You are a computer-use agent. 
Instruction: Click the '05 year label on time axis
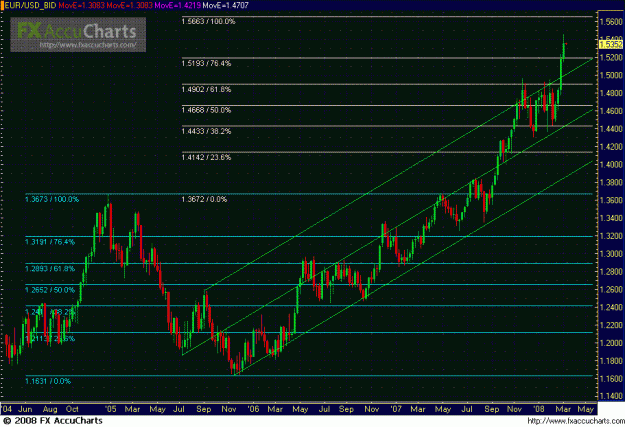coord(110,409)
